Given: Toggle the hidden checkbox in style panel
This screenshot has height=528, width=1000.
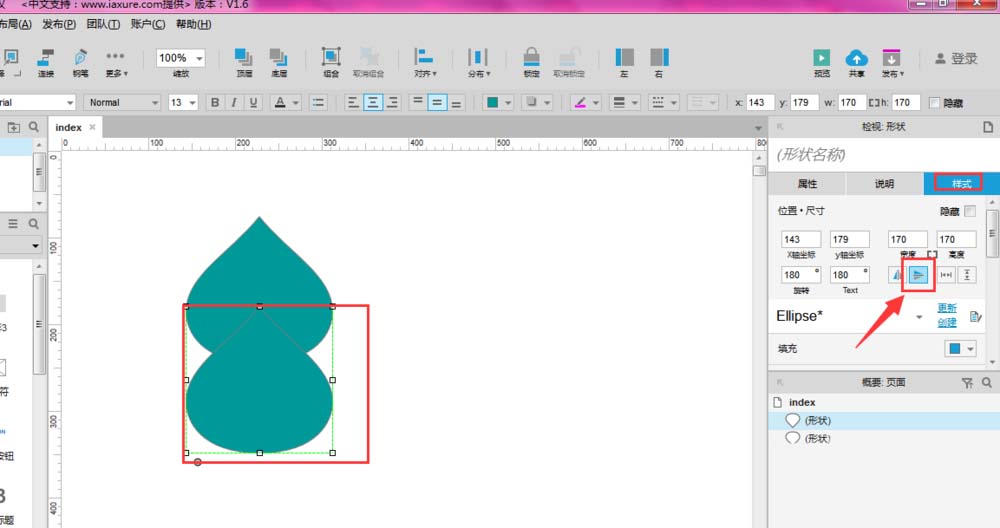Looking at the screenshot, I should (x=969, y=211).
